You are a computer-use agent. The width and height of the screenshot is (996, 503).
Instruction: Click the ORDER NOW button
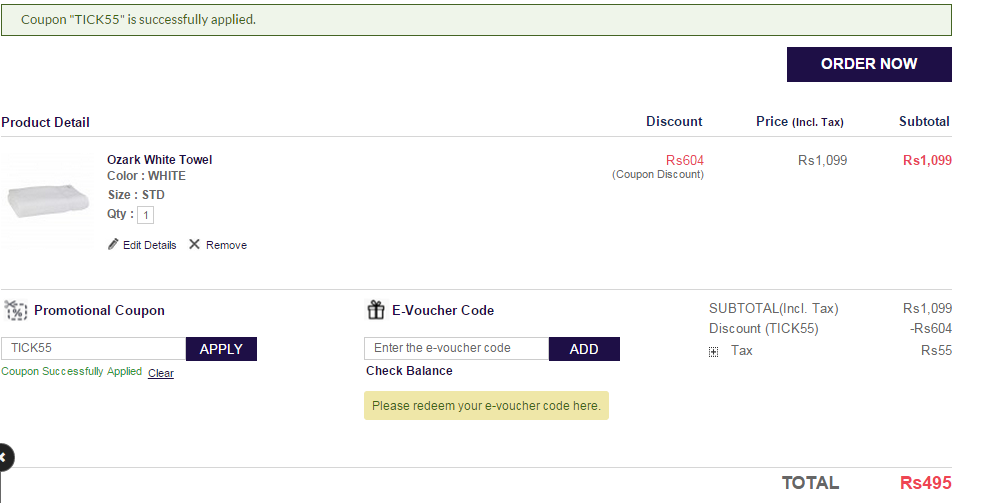869,64
